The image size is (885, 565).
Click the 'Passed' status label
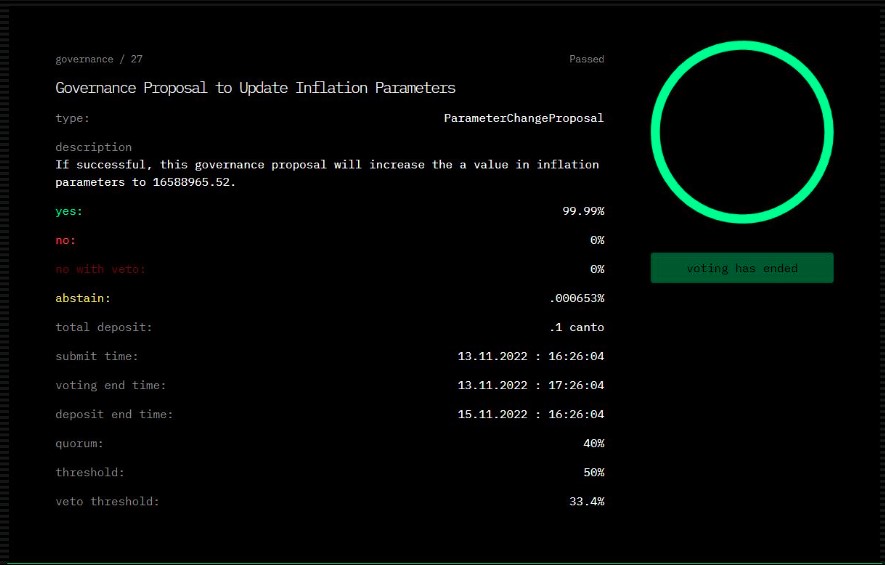pos(586,59)
